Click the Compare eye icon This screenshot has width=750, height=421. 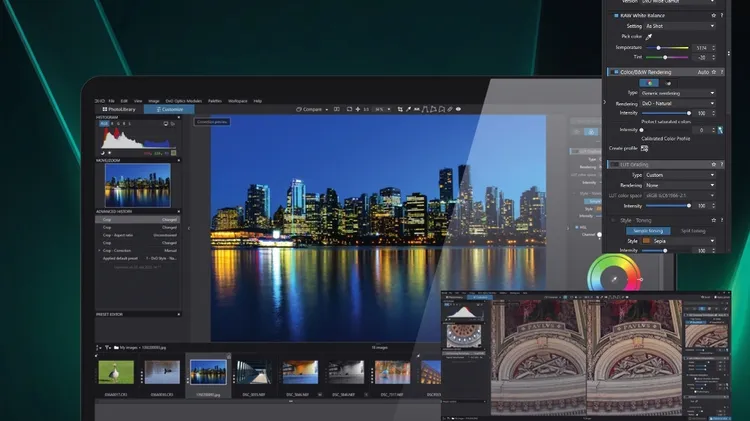[300, 109]
